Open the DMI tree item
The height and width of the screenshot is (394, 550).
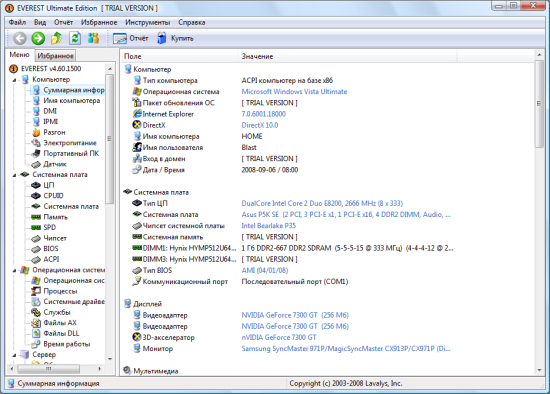45,111
